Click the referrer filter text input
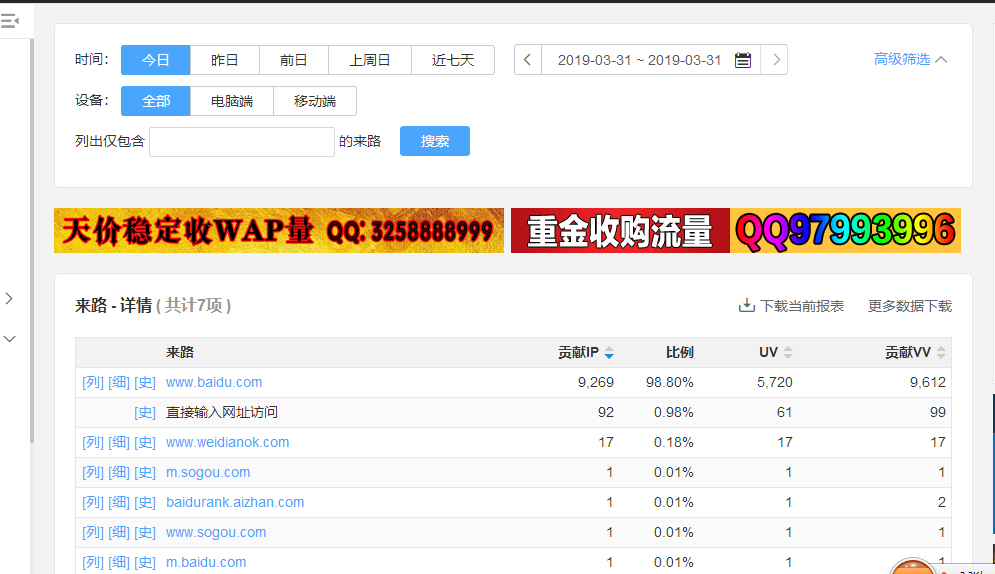This screenshot has width=995, height=574. [x=242, y=141]
